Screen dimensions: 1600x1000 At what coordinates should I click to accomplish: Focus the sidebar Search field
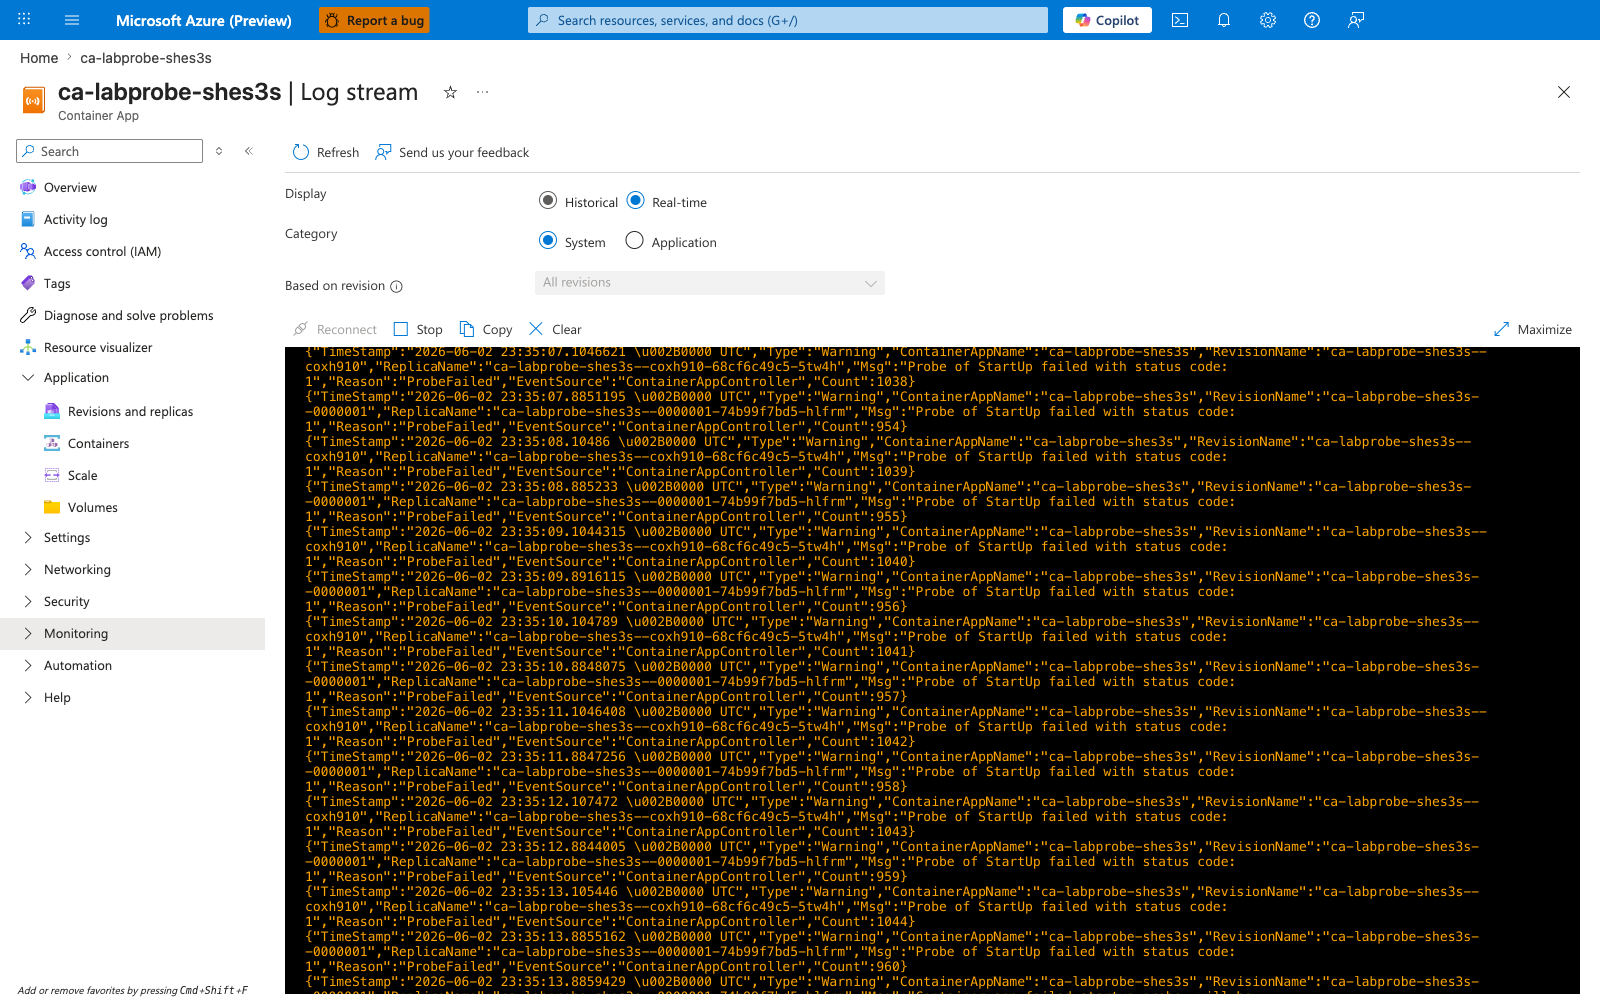point(110,151)
